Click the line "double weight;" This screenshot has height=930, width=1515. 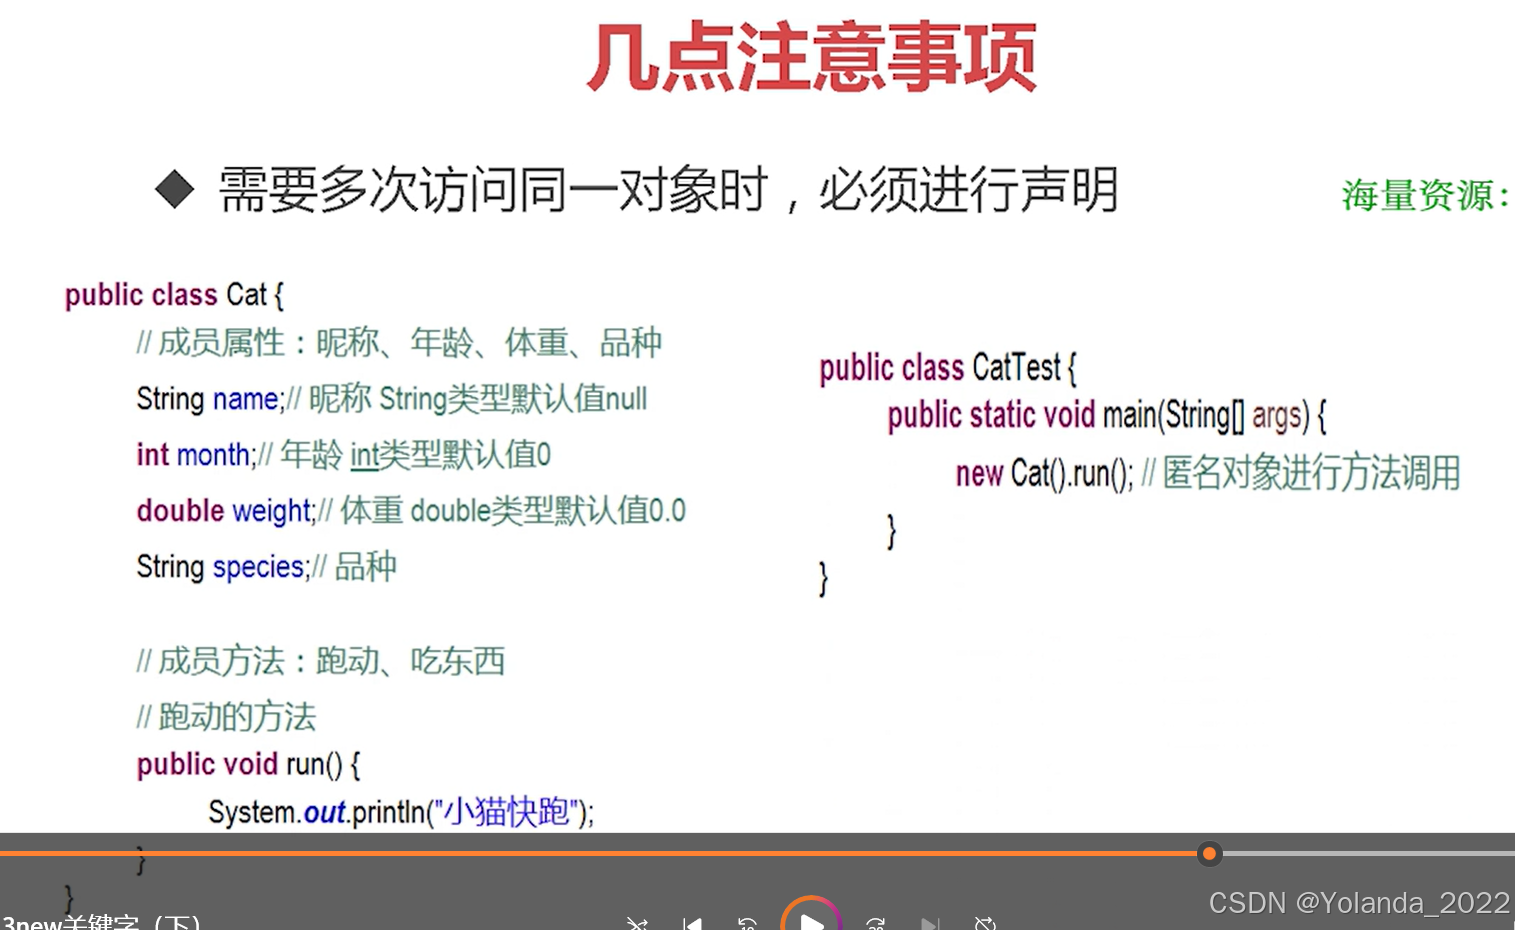tap(227, 511)
